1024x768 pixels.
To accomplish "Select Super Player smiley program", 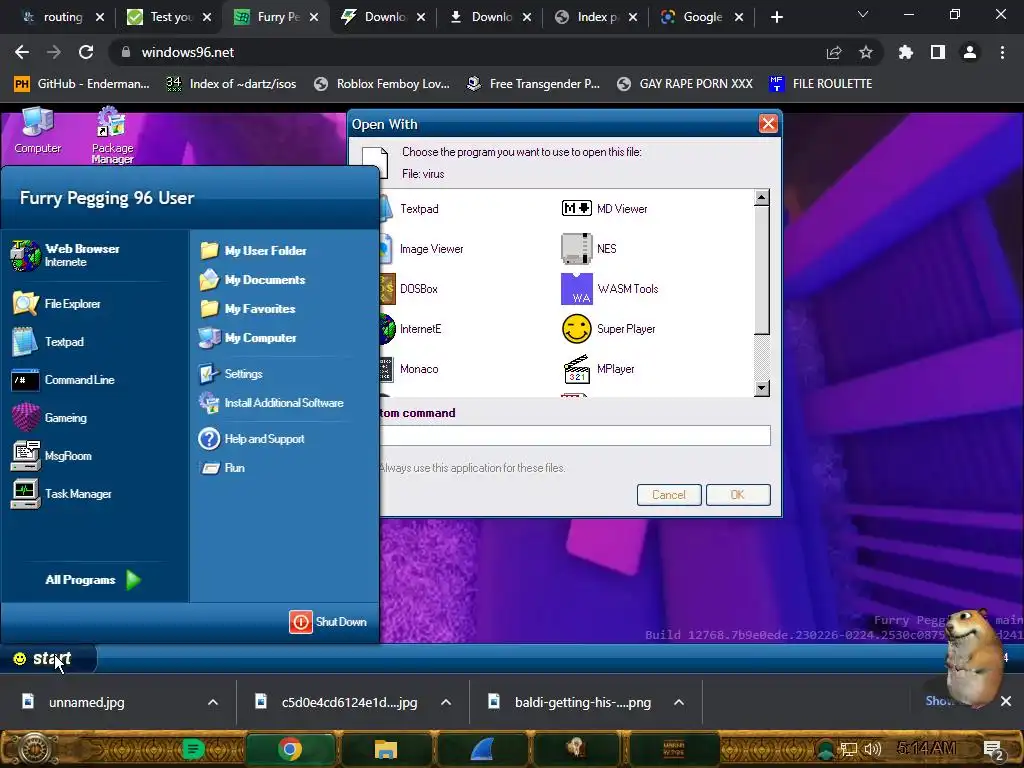I will click(609, 329).
